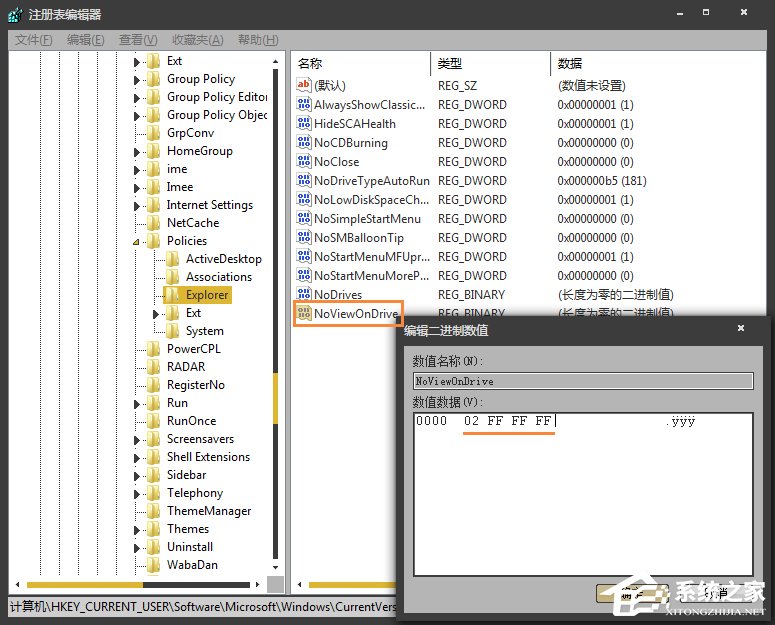This screenshot has height=625, width=775.
Task: Expand the Group Policy tree node
Action: pyautogui.click(x=137, y=80)
